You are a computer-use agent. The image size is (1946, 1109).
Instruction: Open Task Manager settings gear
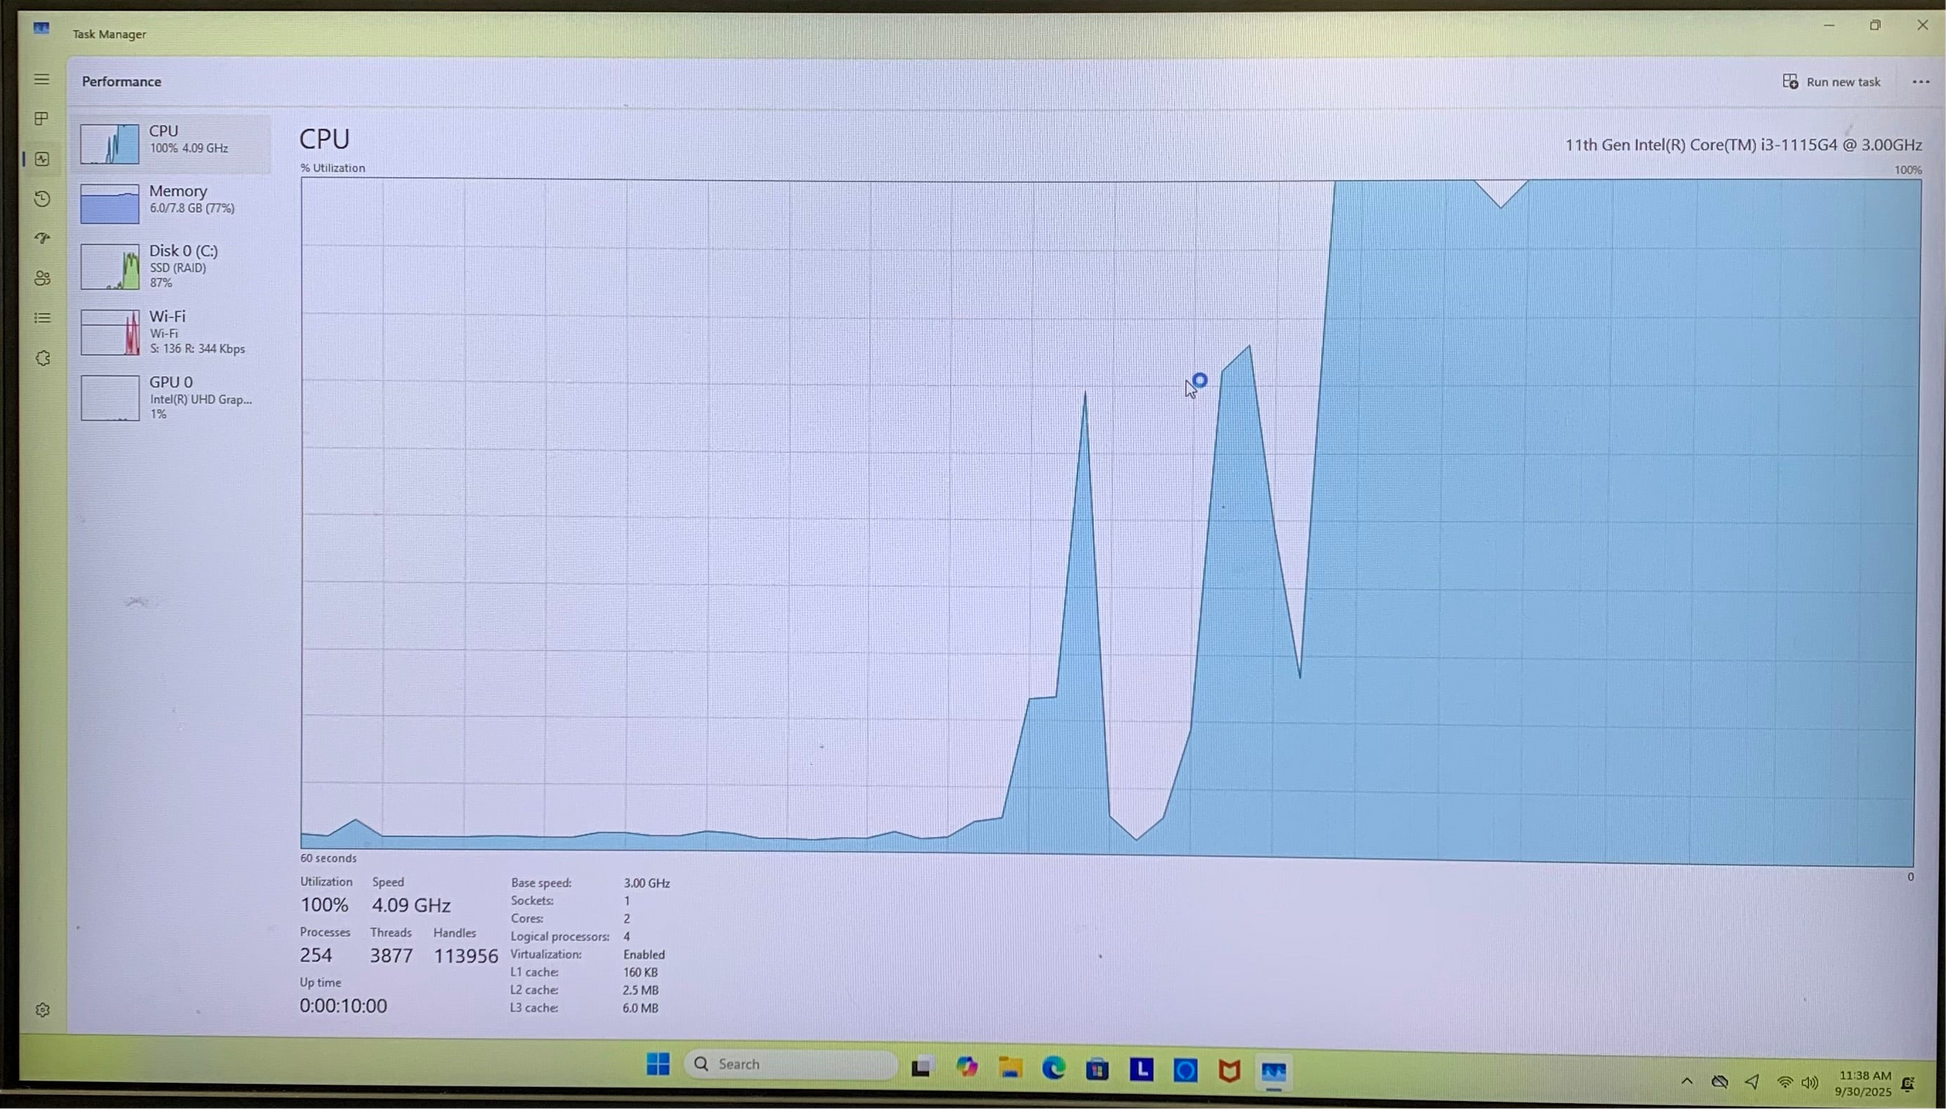coord(42,1010)
